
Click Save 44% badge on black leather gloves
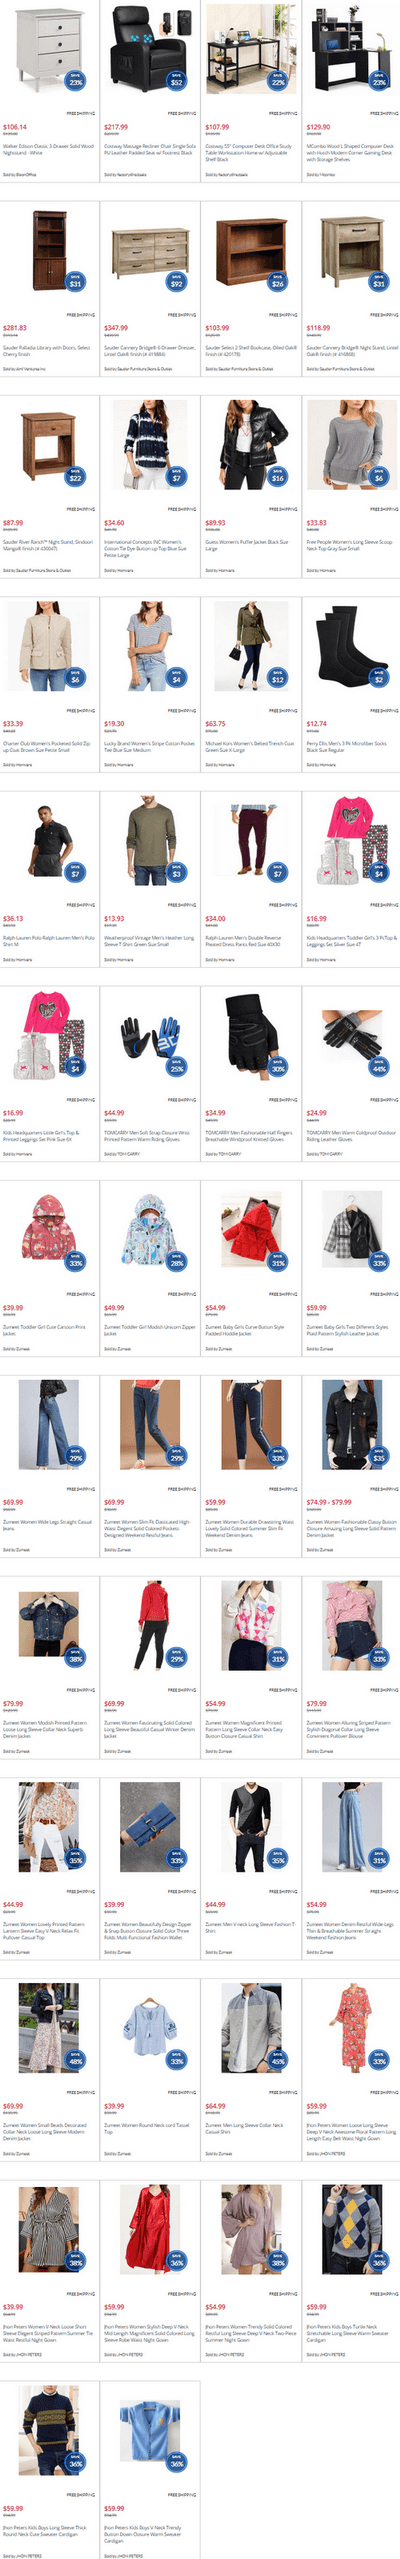379,1066
